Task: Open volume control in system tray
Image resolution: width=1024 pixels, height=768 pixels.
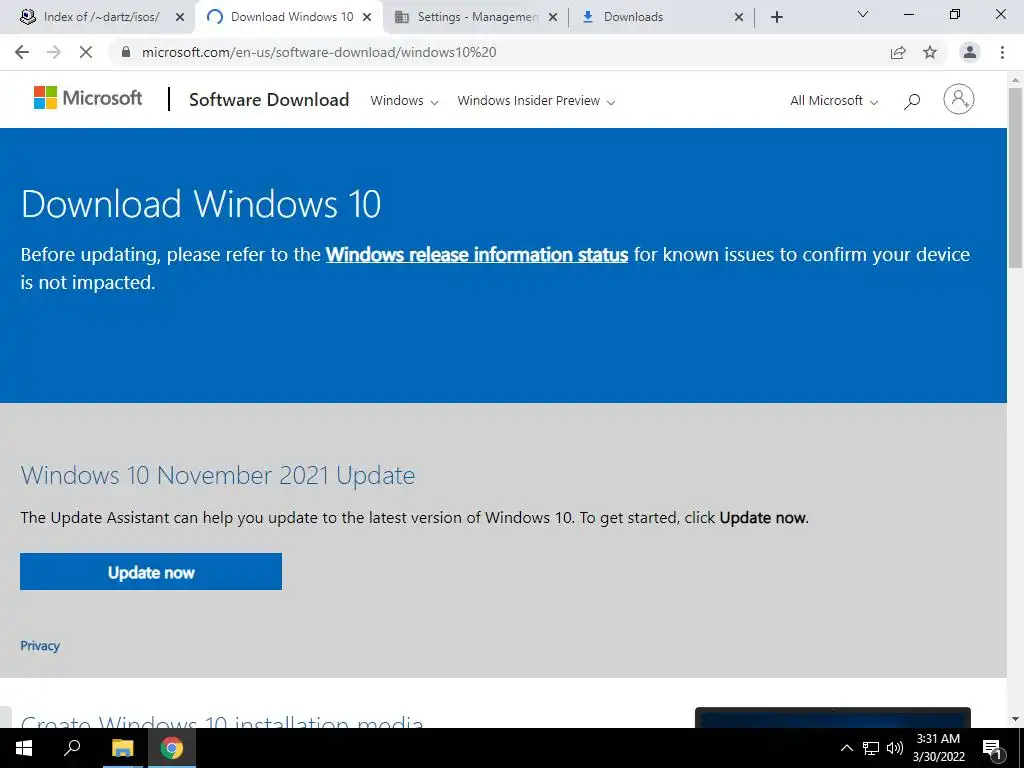Action: 895,748
